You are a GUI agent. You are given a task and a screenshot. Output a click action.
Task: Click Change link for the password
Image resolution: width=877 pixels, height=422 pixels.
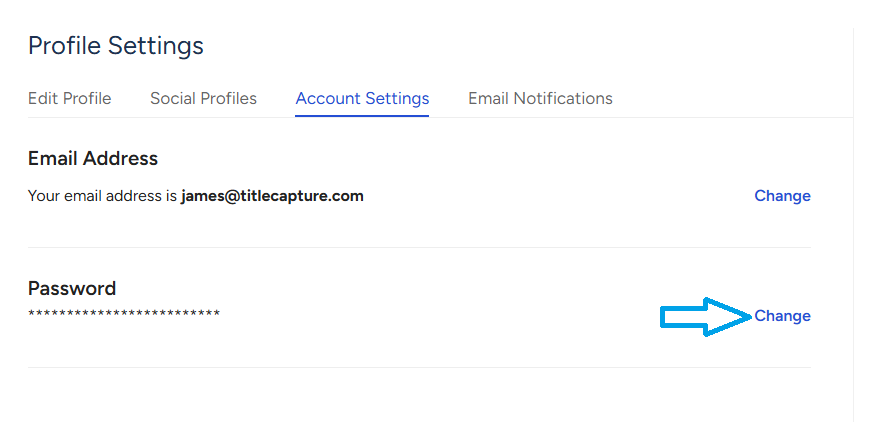782,316
